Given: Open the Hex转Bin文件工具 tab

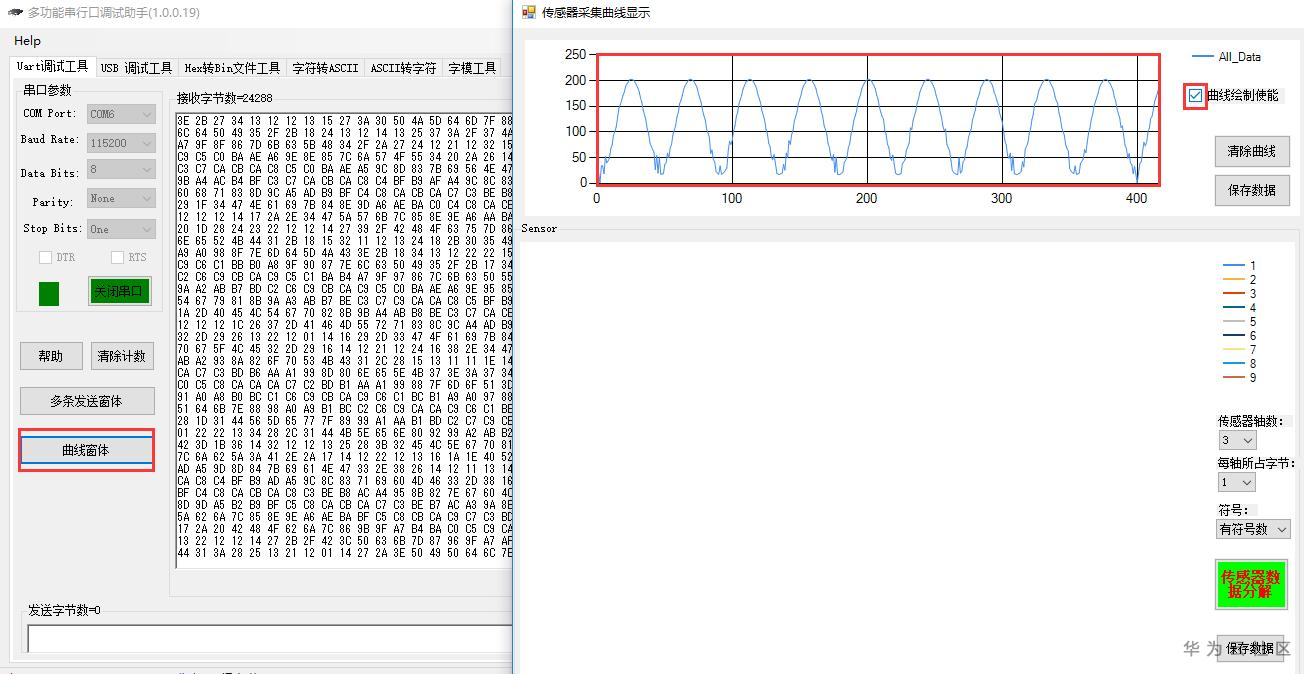Looking at the screenshot, I should [232, 68].
